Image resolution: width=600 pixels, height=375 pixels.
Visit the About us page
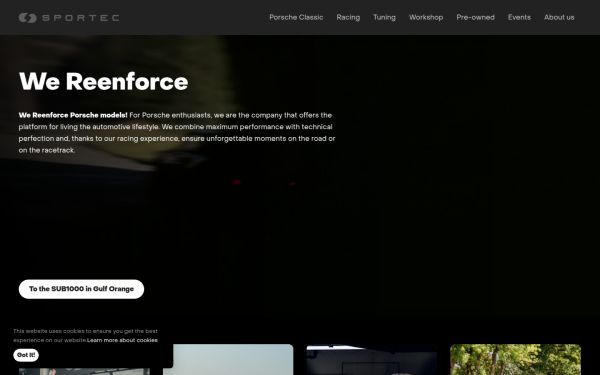(x=559, y=17)
